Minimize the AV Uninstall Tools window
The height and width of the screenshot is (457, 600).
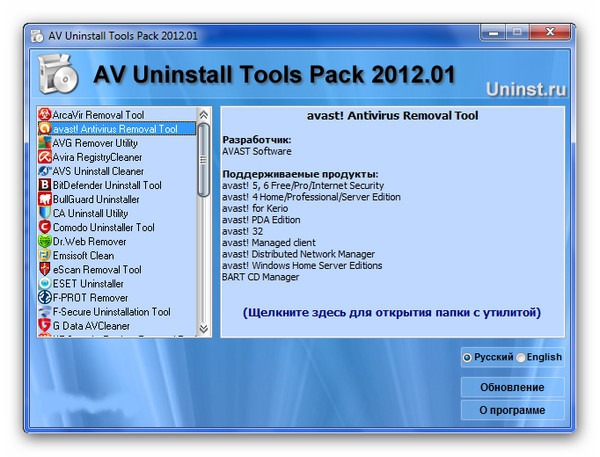493,32
